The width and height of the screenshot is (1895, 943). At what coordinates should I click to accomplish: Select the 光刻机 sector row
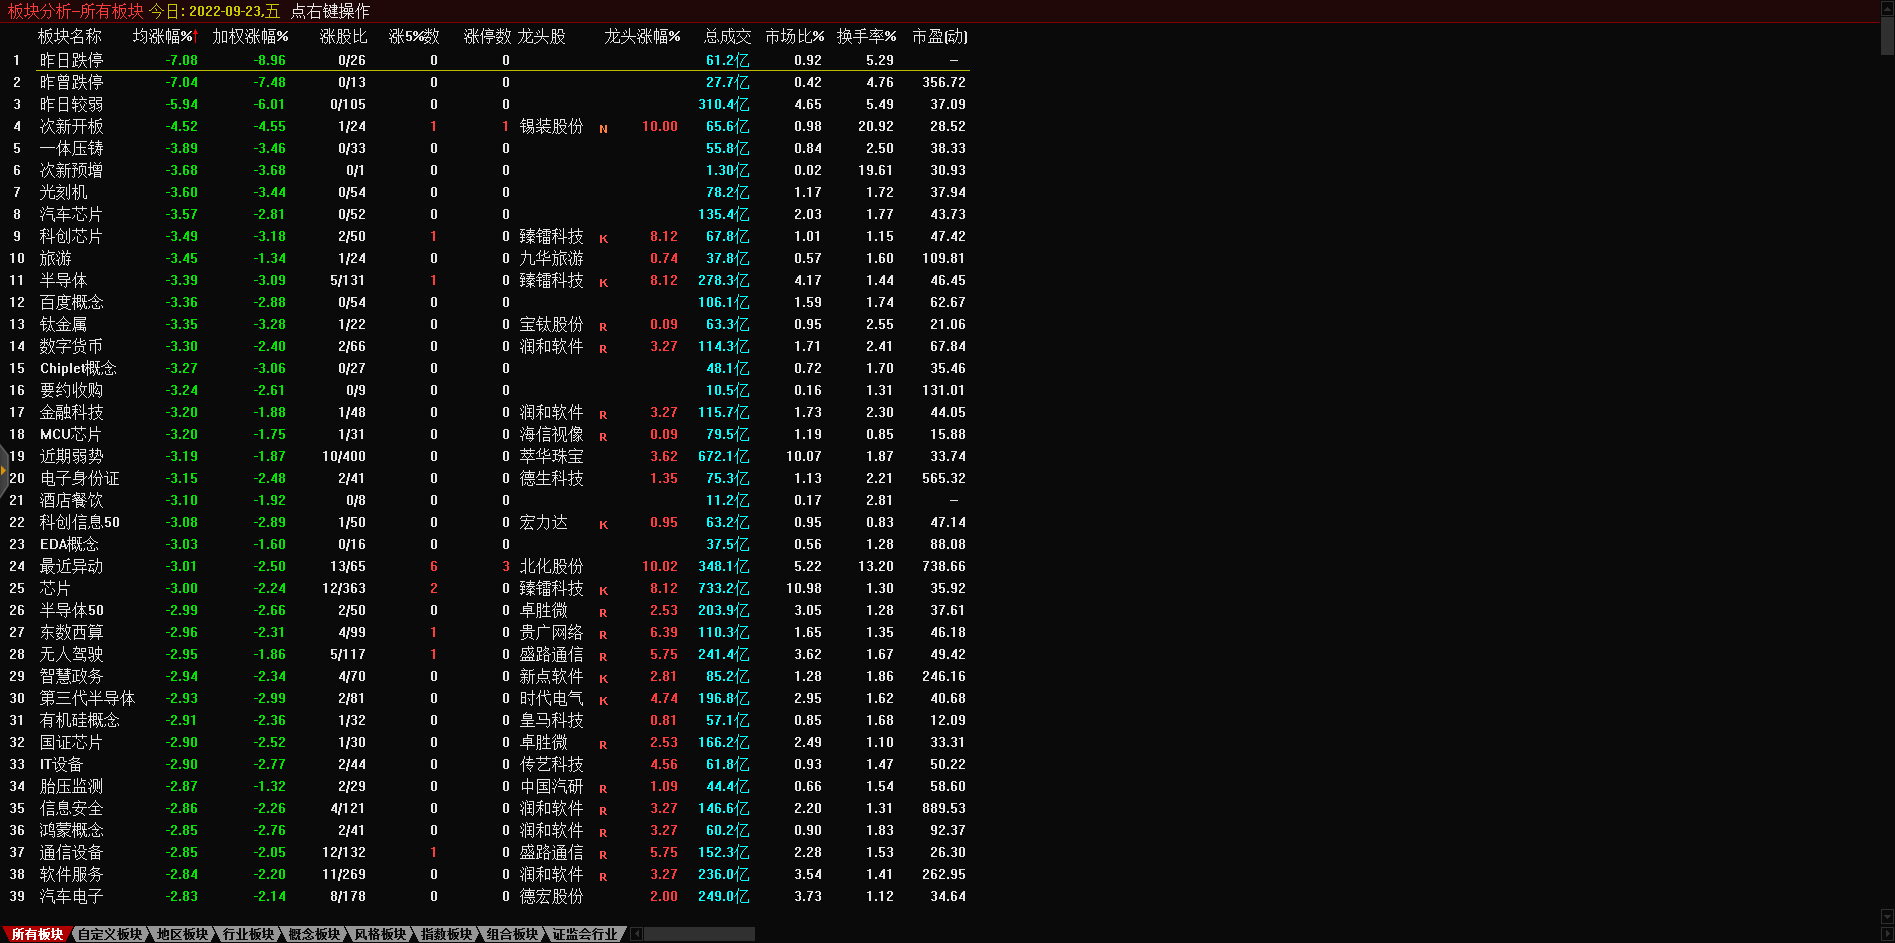pos(63,193)
